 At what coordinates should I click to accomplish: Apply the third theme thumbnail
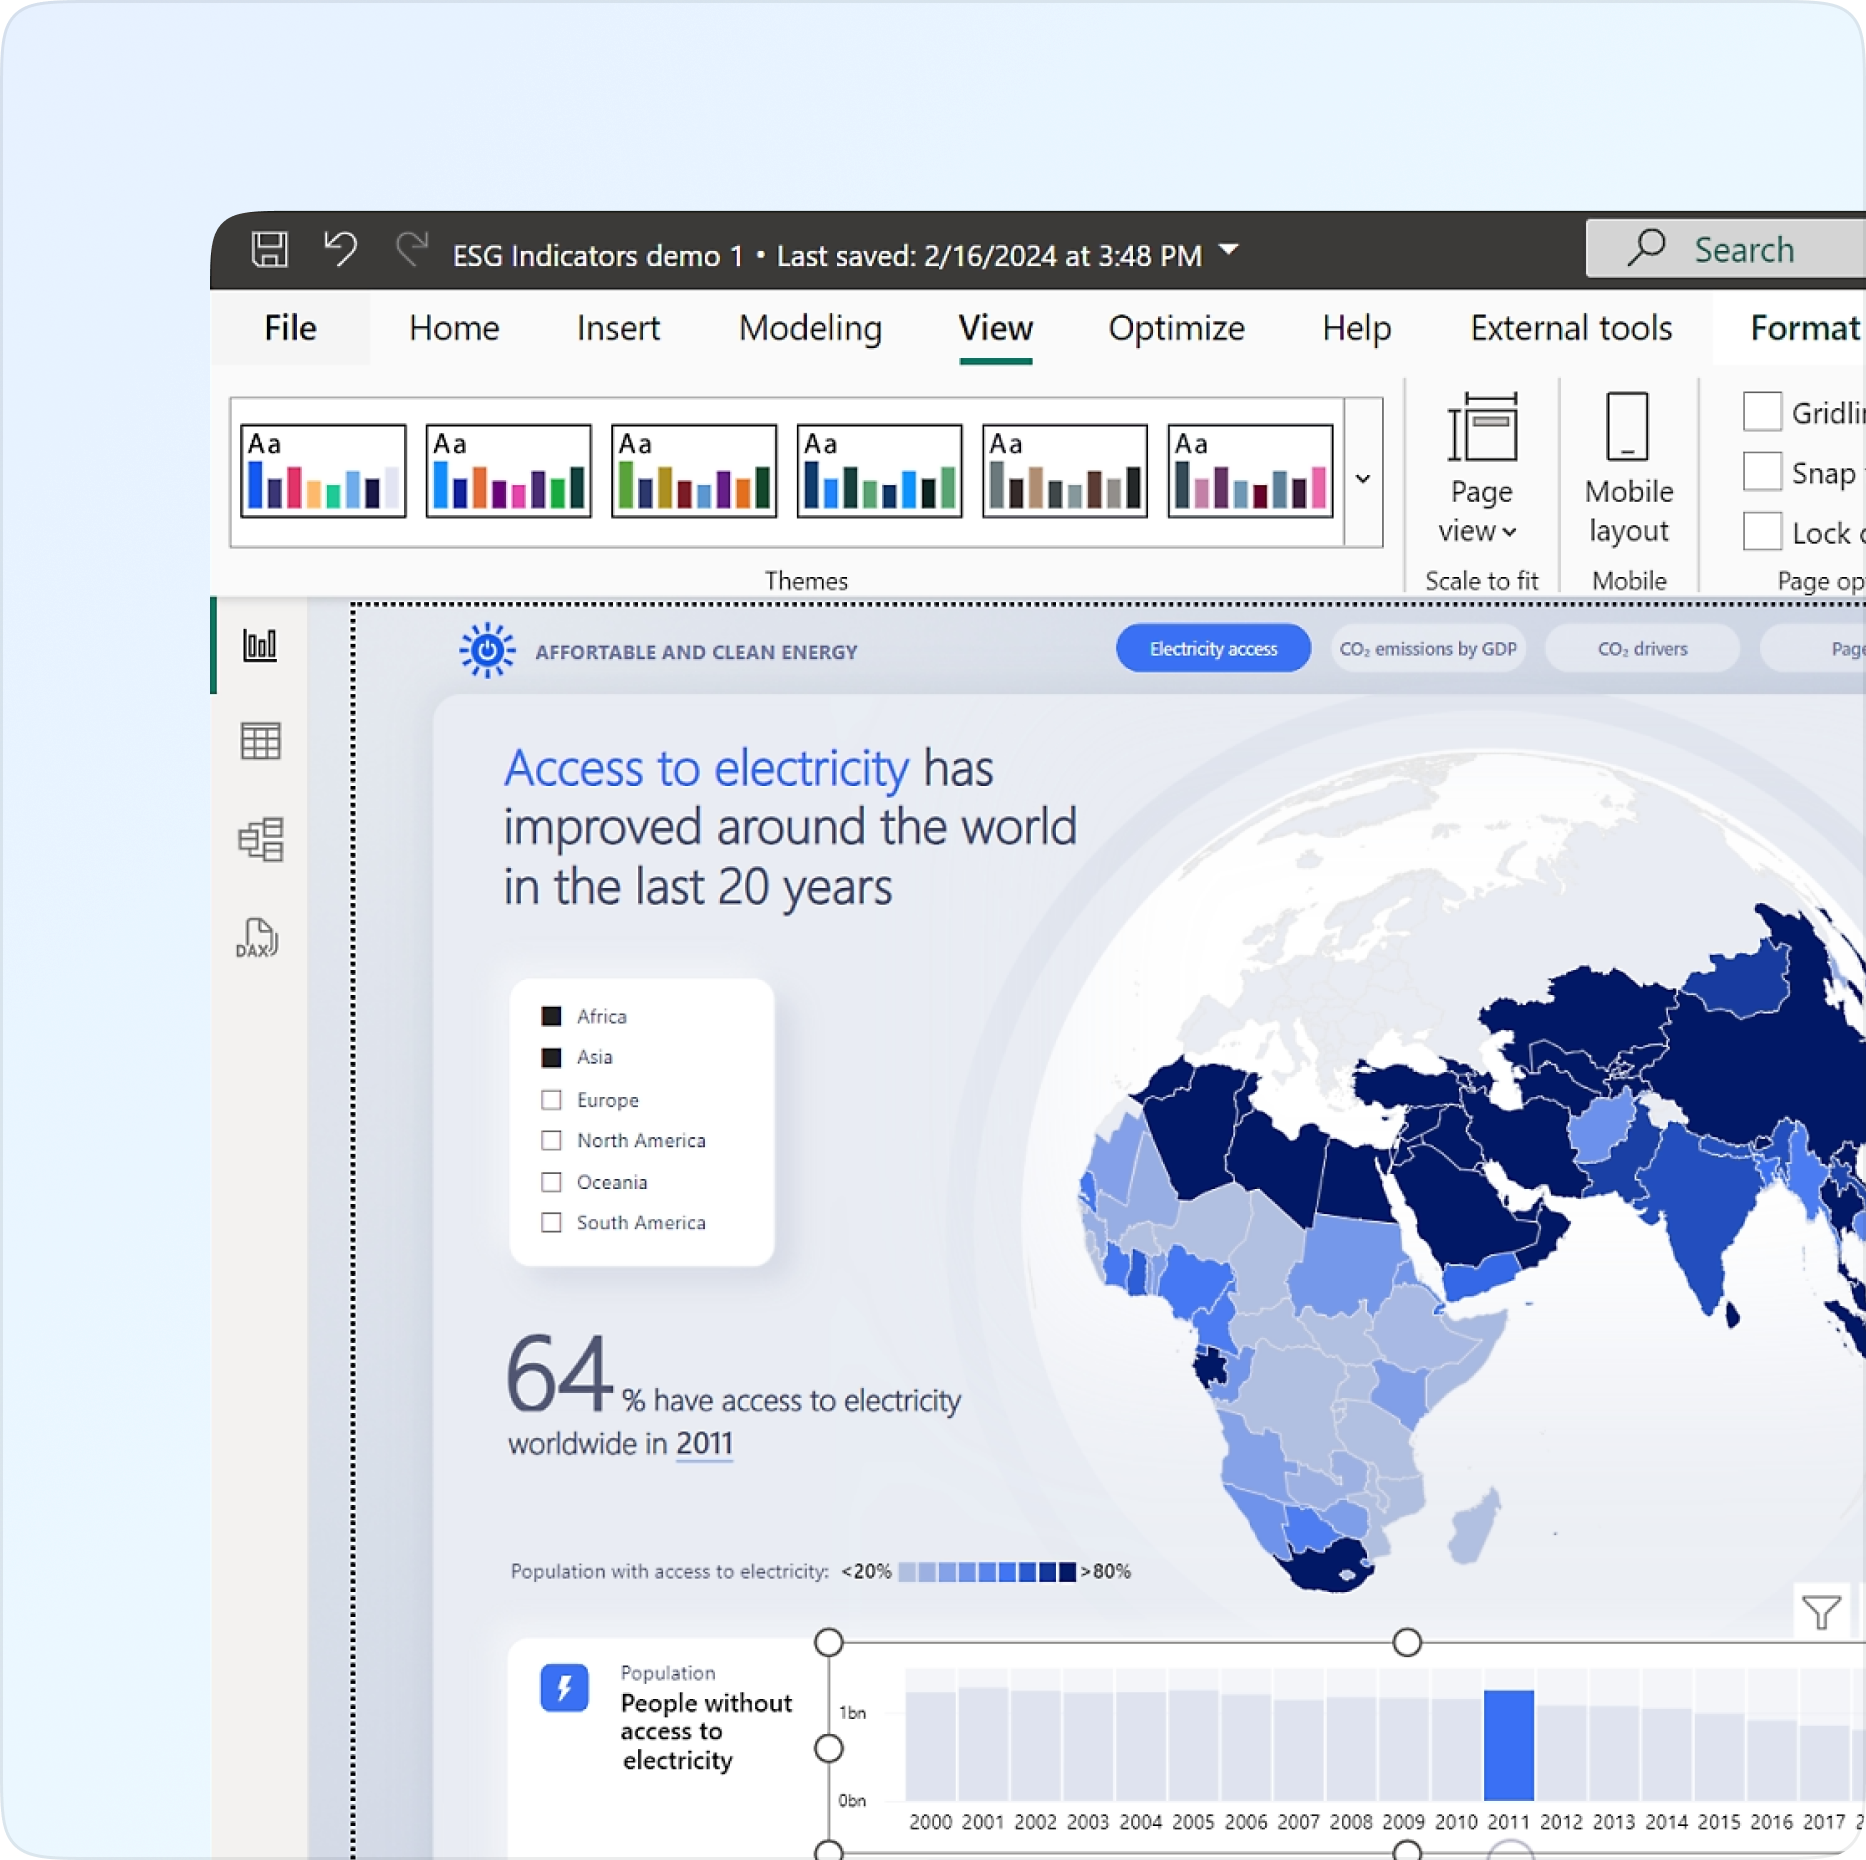click(x=694, y=470)
